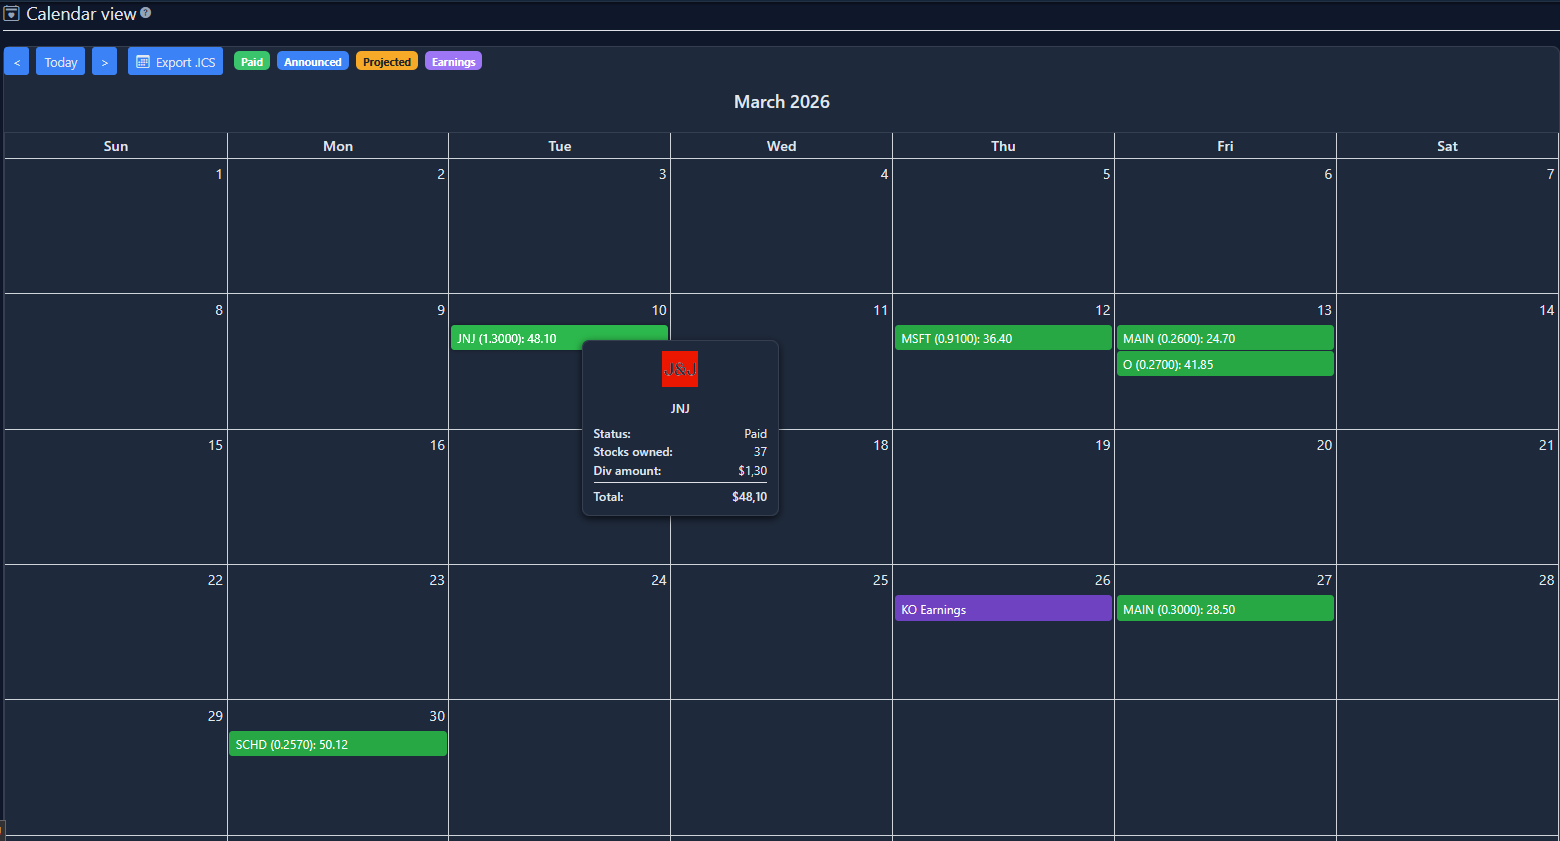This screenshot has width=1560, height=841.
Task: Click the Sat column header
Action: [1447, 146]
